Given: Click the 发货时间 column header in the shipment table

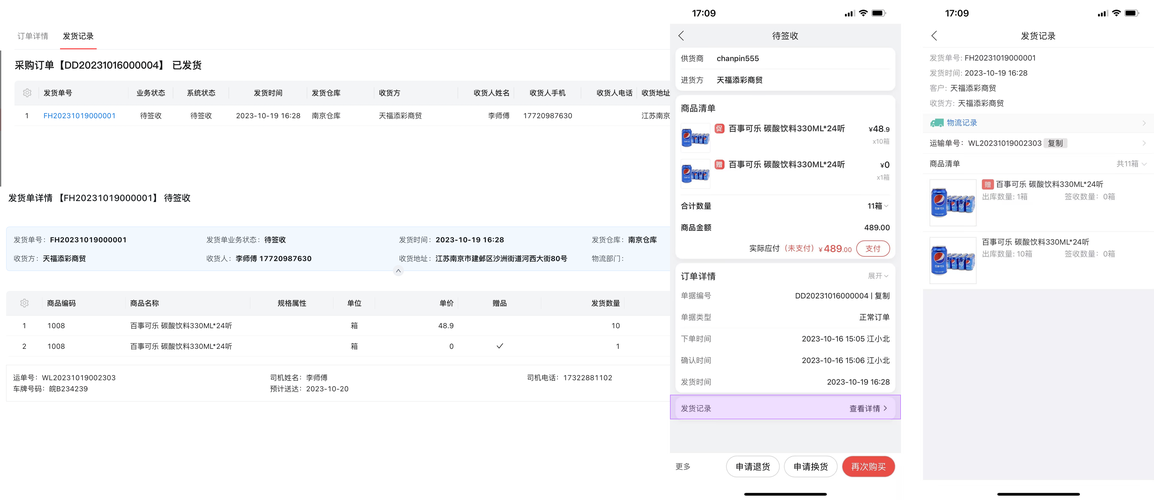Looking at the screenshot, I should click(x=268, y=94).
